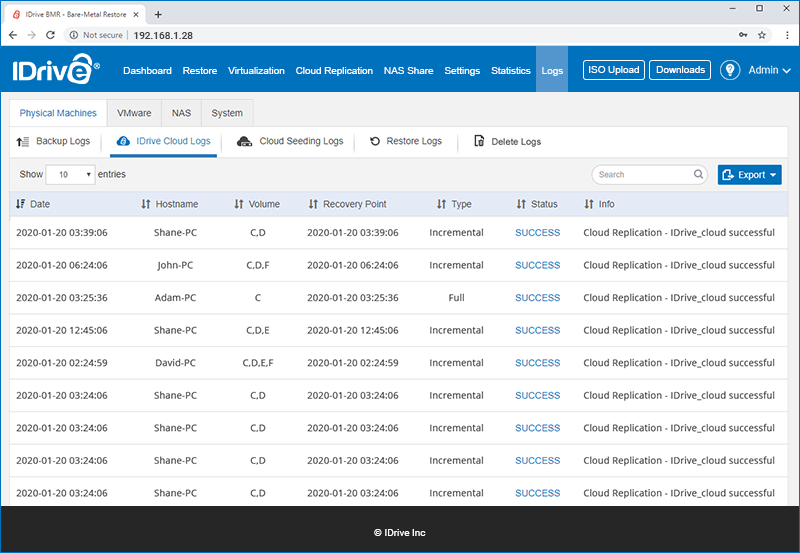Open Virtualization section

tap(256, 70)
